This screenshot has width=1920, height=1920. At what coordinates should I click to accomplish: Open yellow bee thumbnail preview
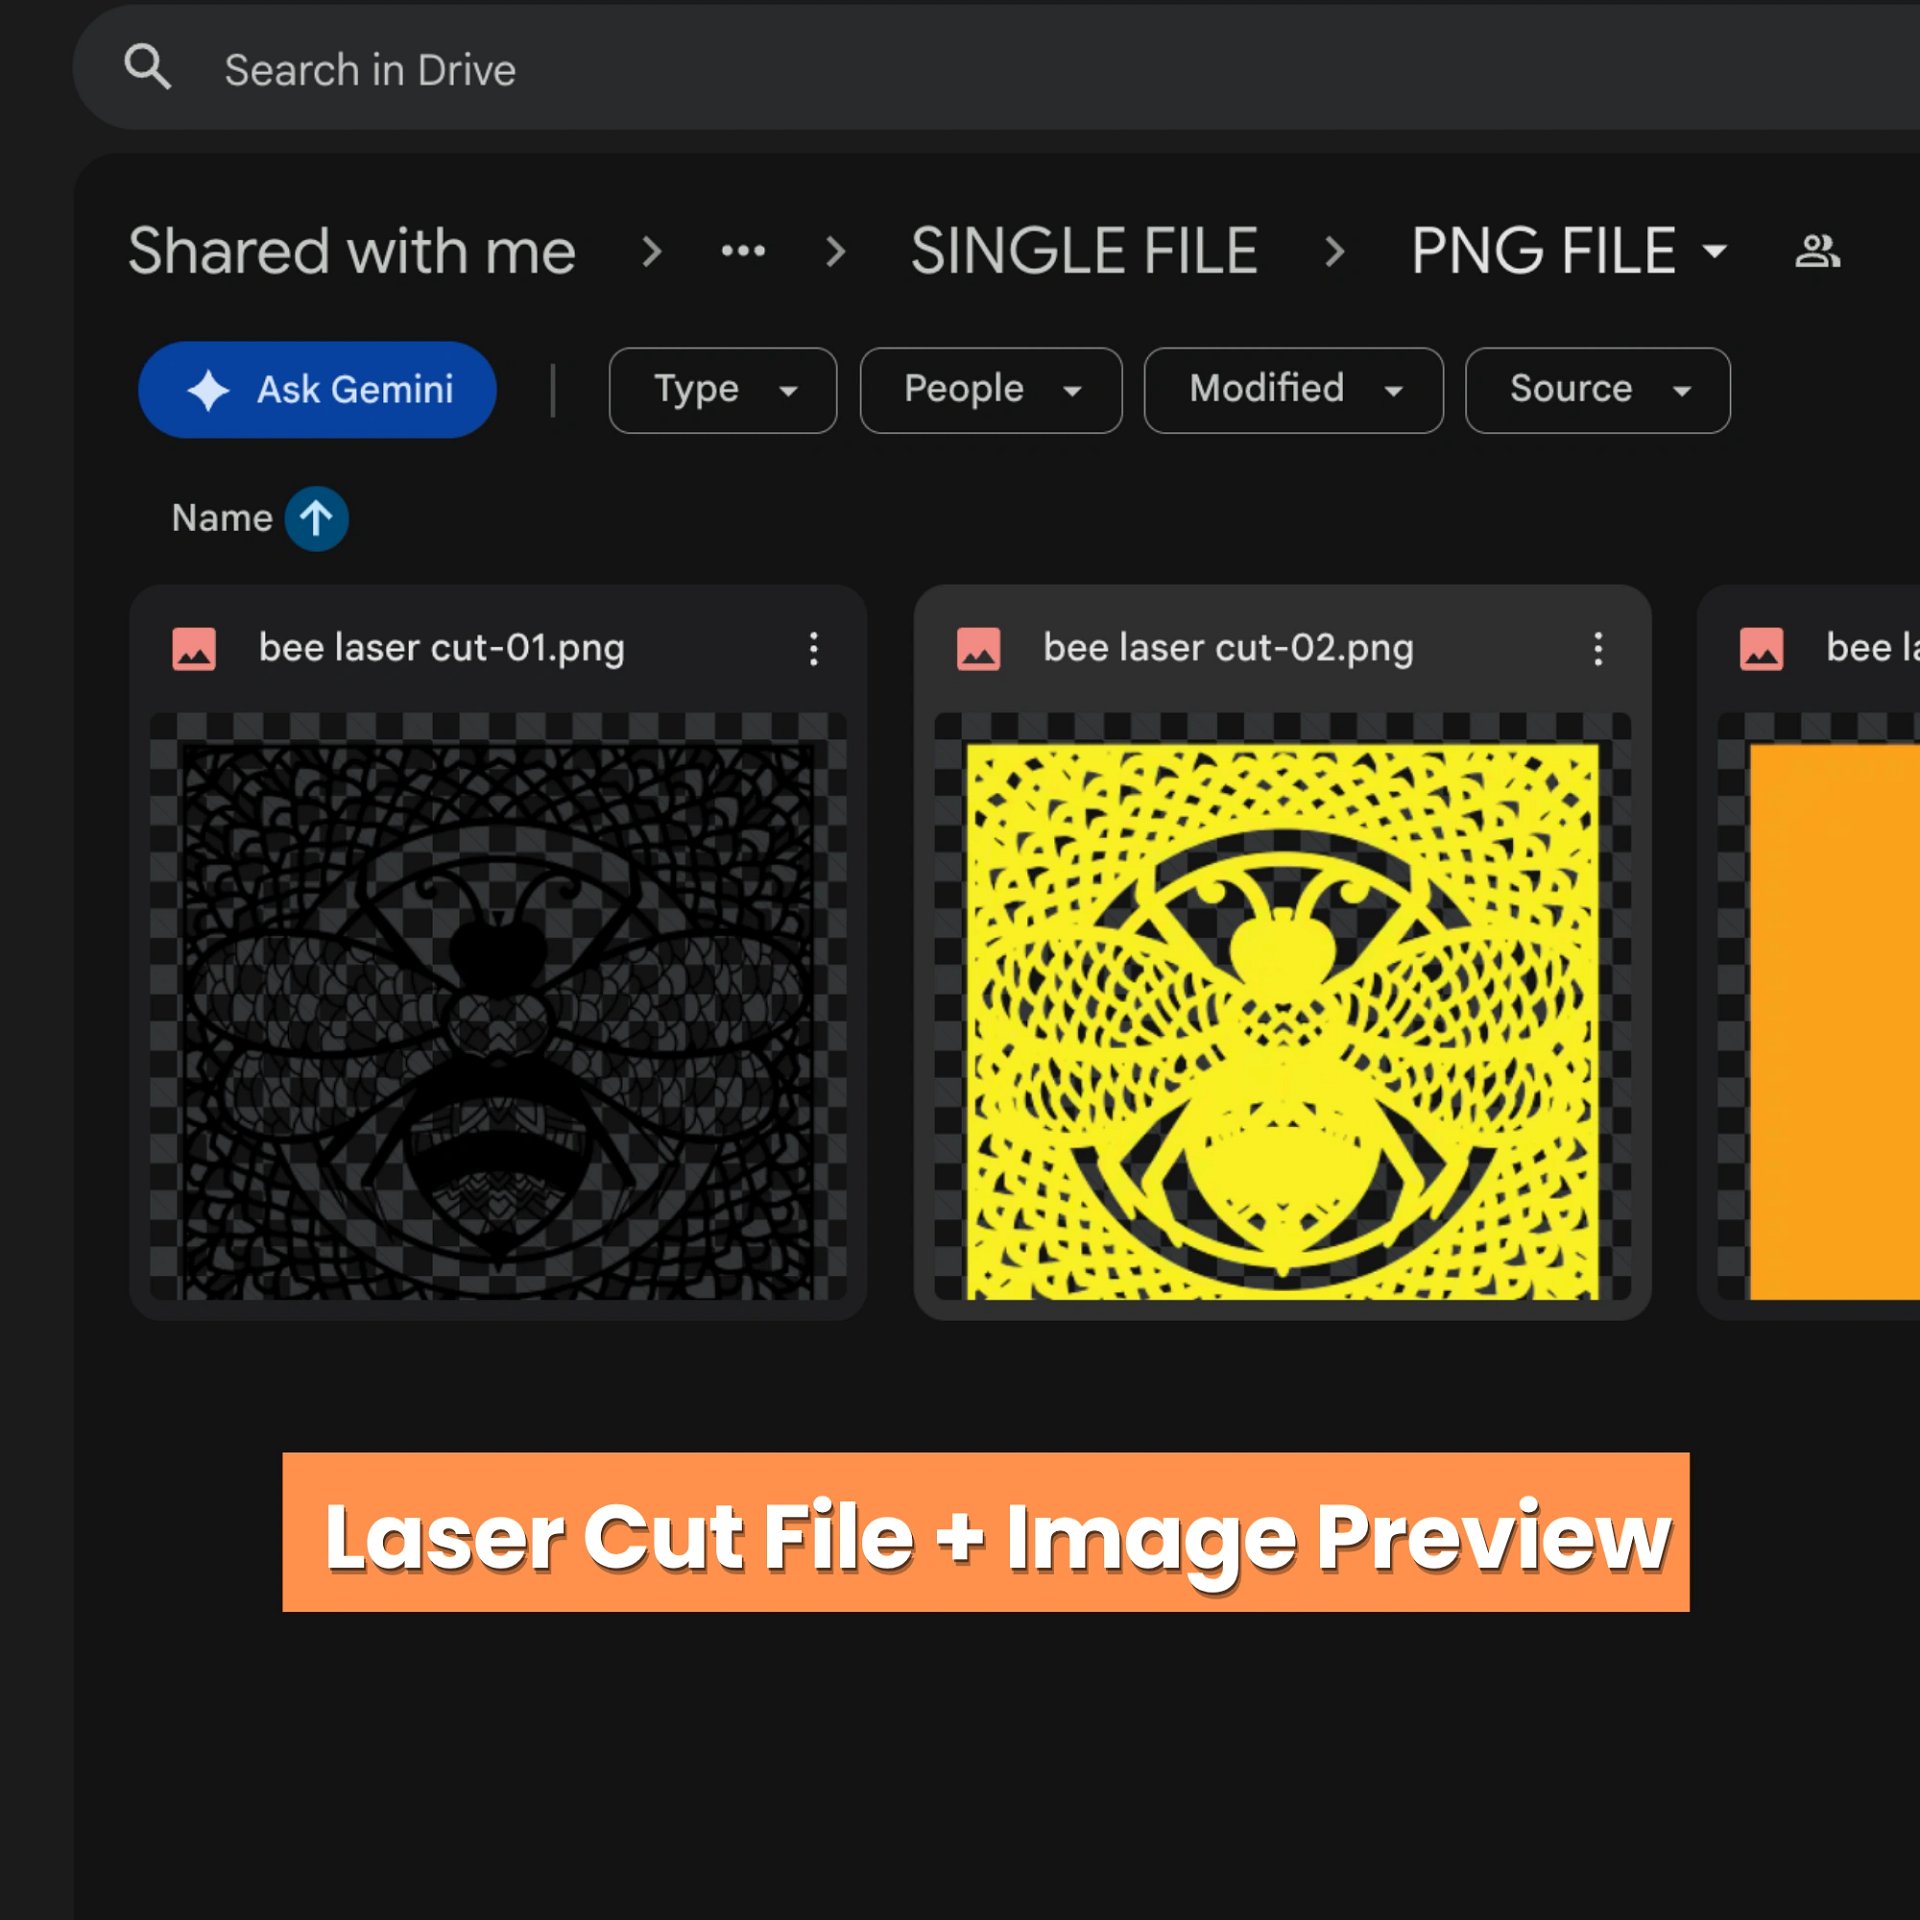tap(1282, 1006)
